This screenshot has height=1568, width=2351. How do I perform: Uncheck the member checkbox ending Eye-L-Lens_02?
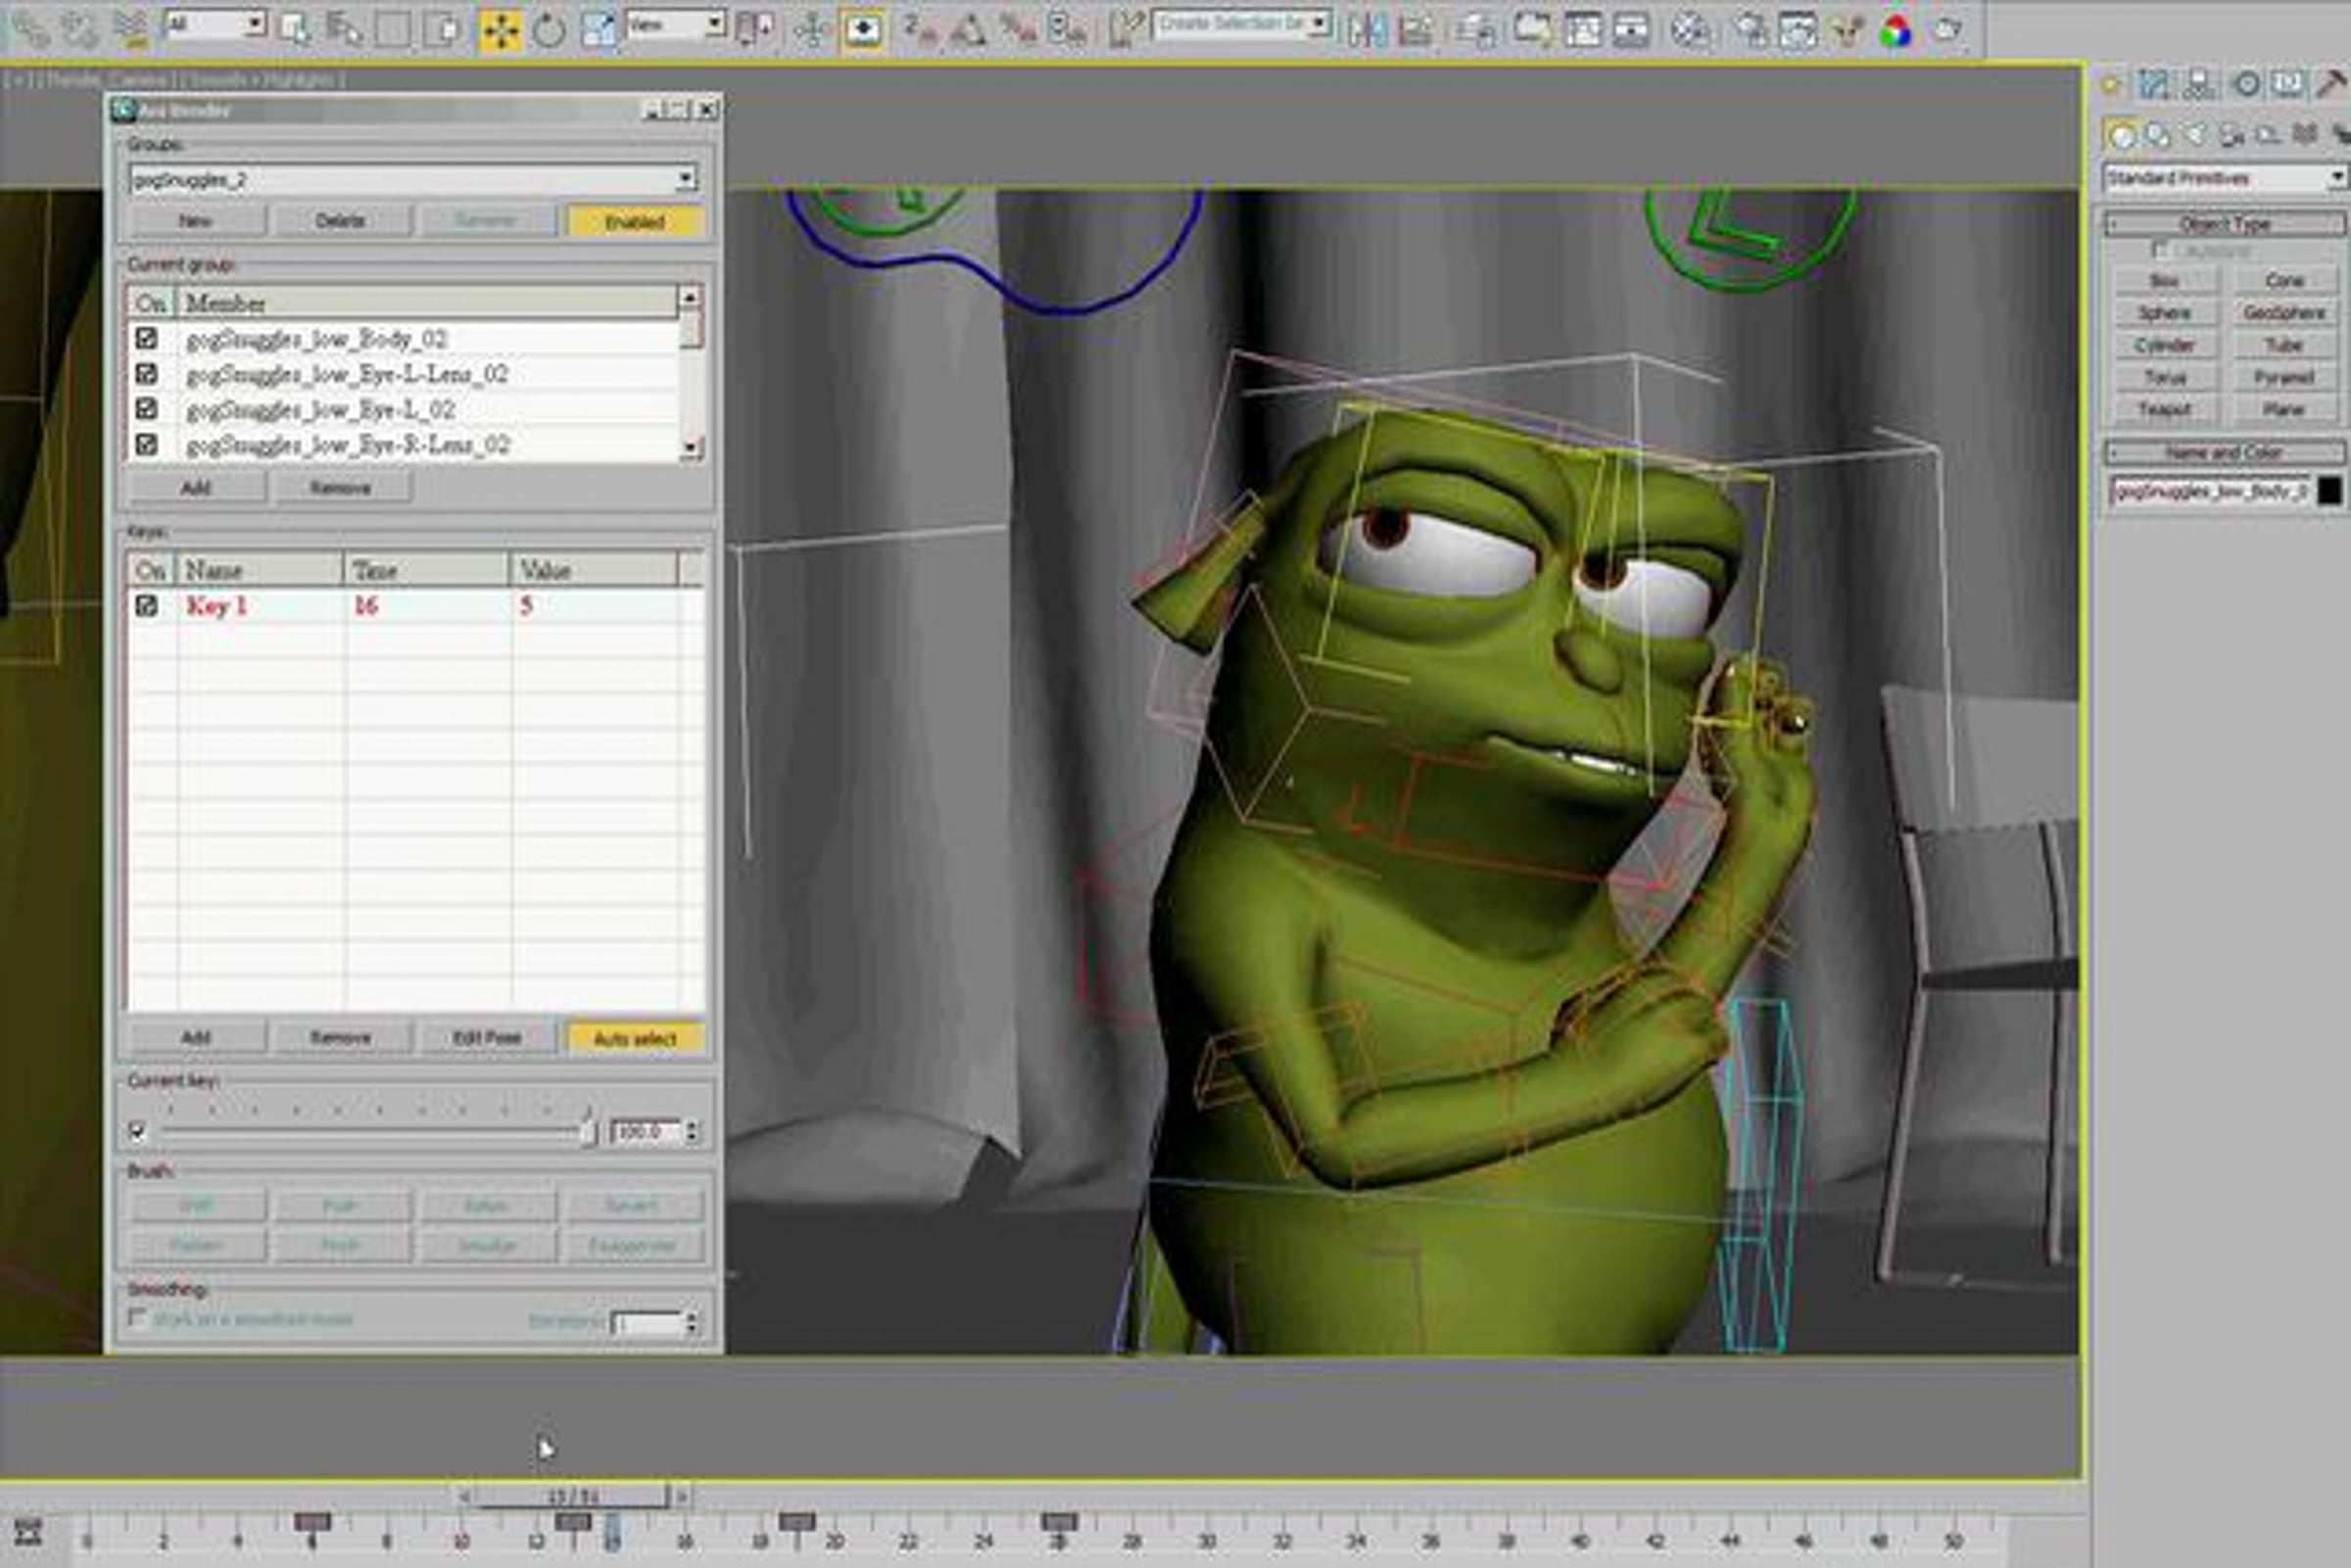(x=146, y=373)
